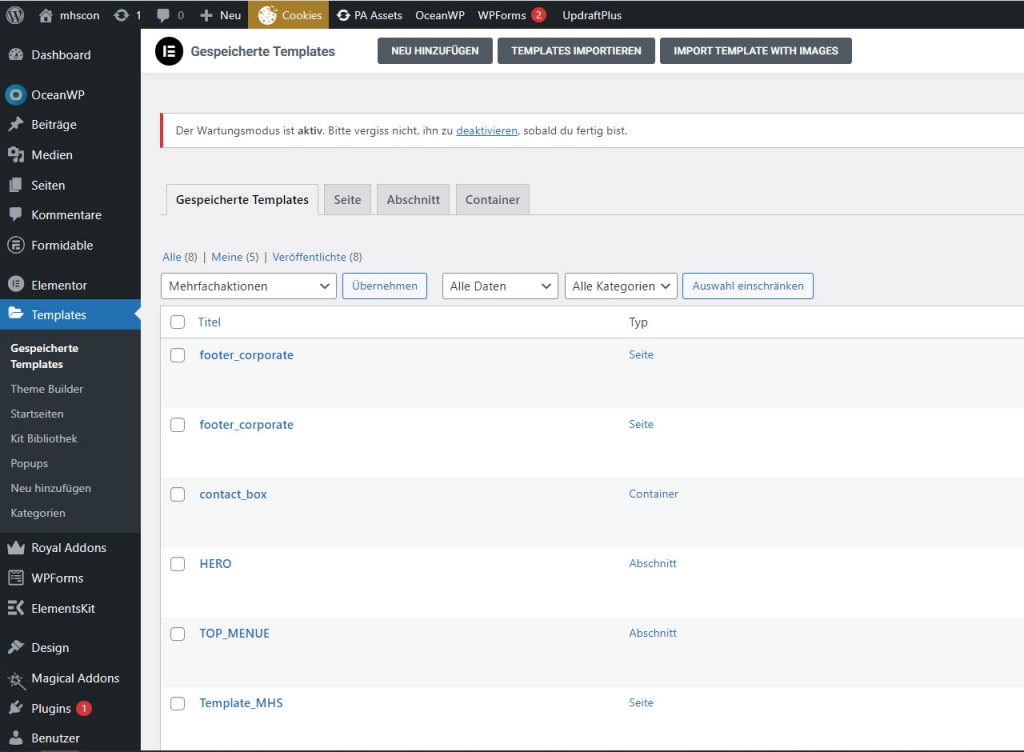
Task: Open Magical Addons wand icon in sidebar
Action: point(15,679)
